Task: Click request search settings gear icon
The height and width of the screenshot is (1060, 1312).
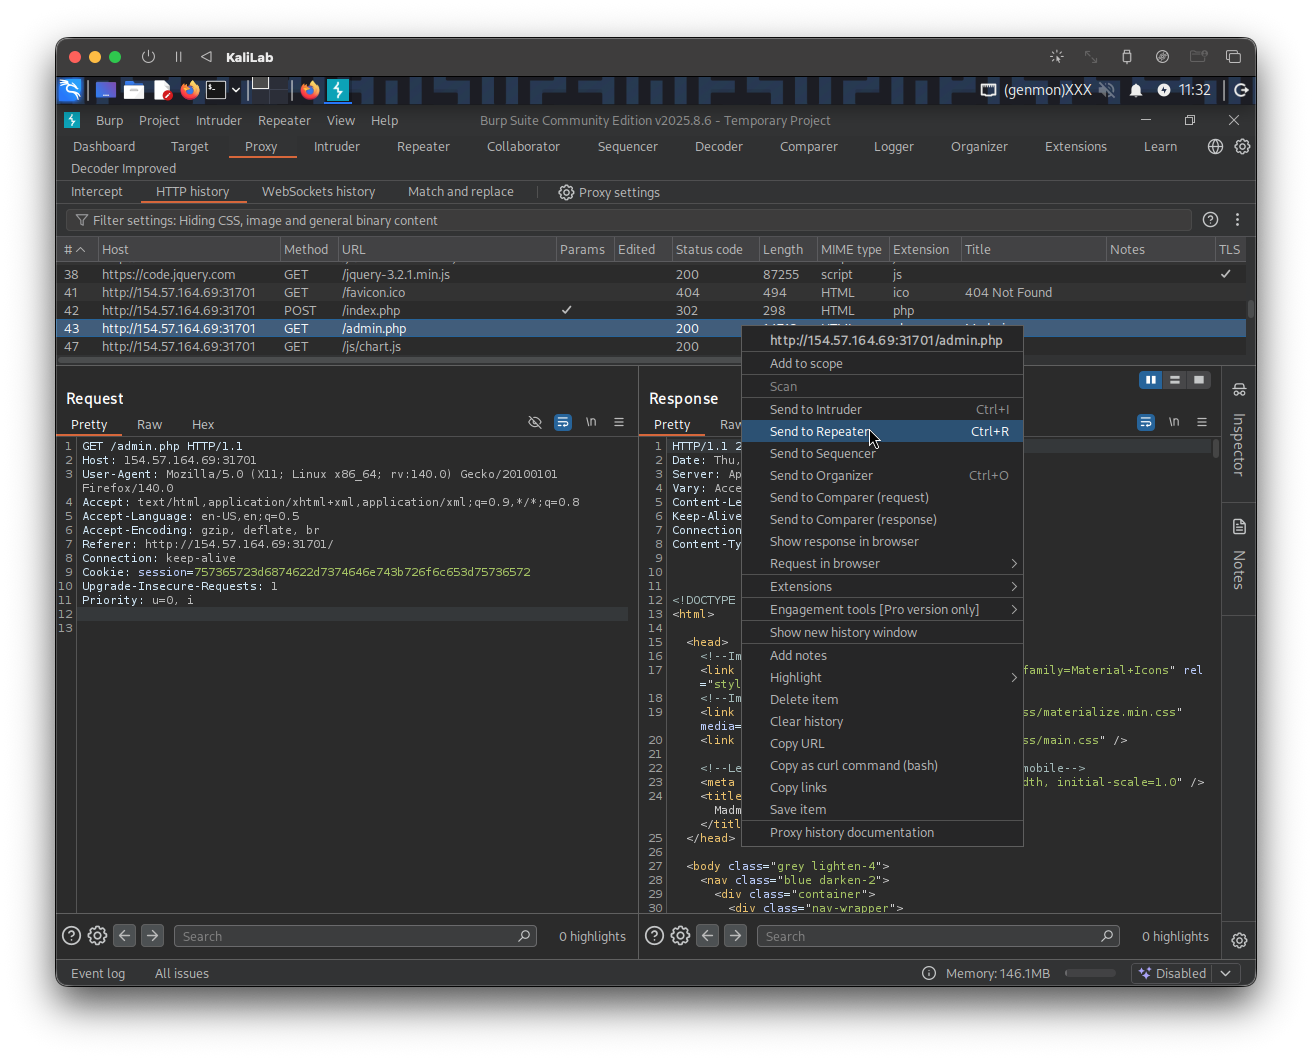Action: 97,936
